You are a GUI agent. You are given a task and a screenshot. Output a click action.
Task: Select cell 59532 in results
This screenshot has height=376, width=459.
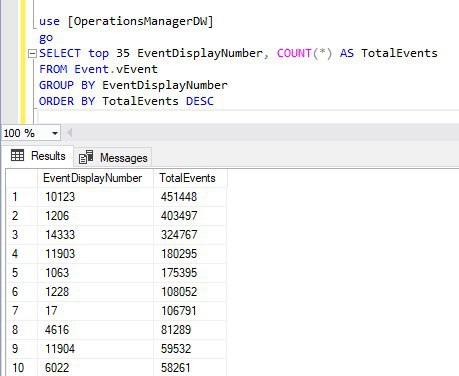(190, 349)
